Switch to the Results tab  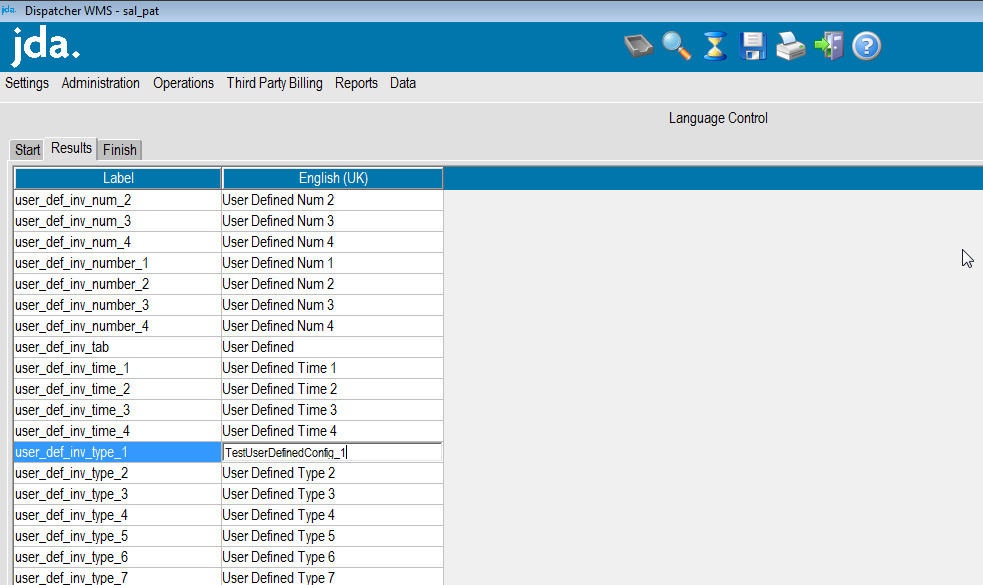71,148
